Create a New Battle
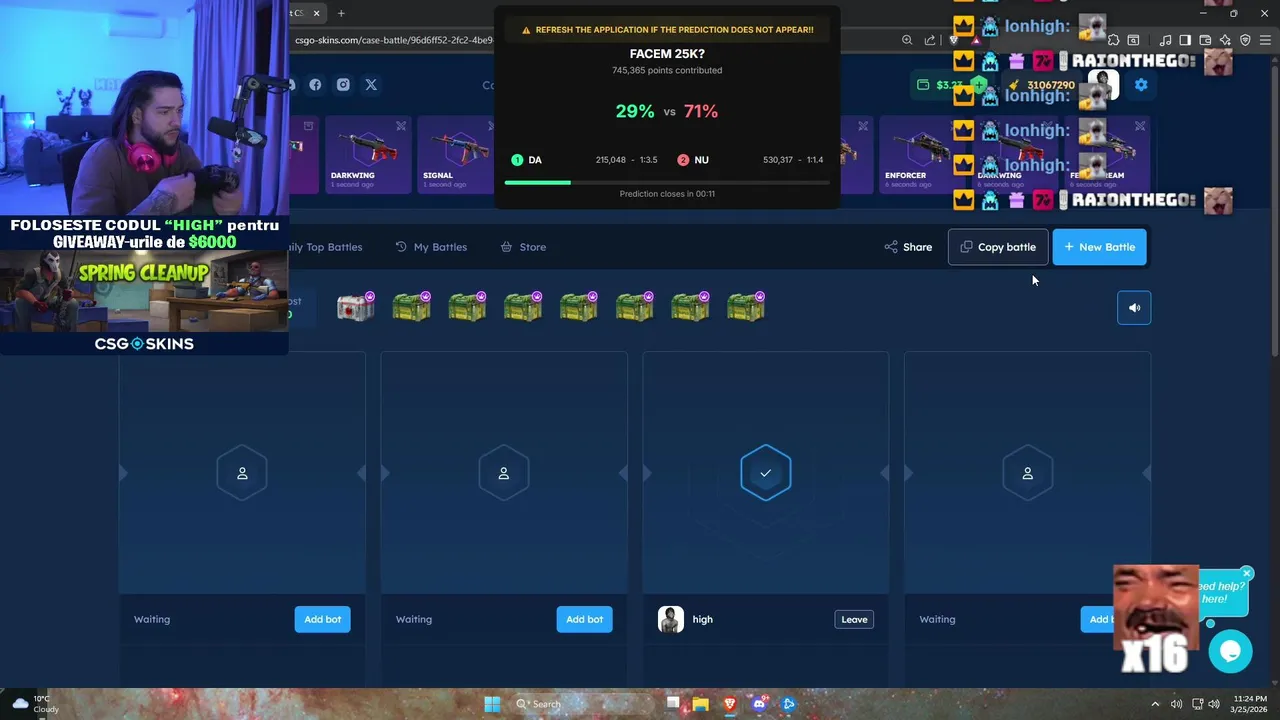 pyautogui.click(x=1100, y=247)
